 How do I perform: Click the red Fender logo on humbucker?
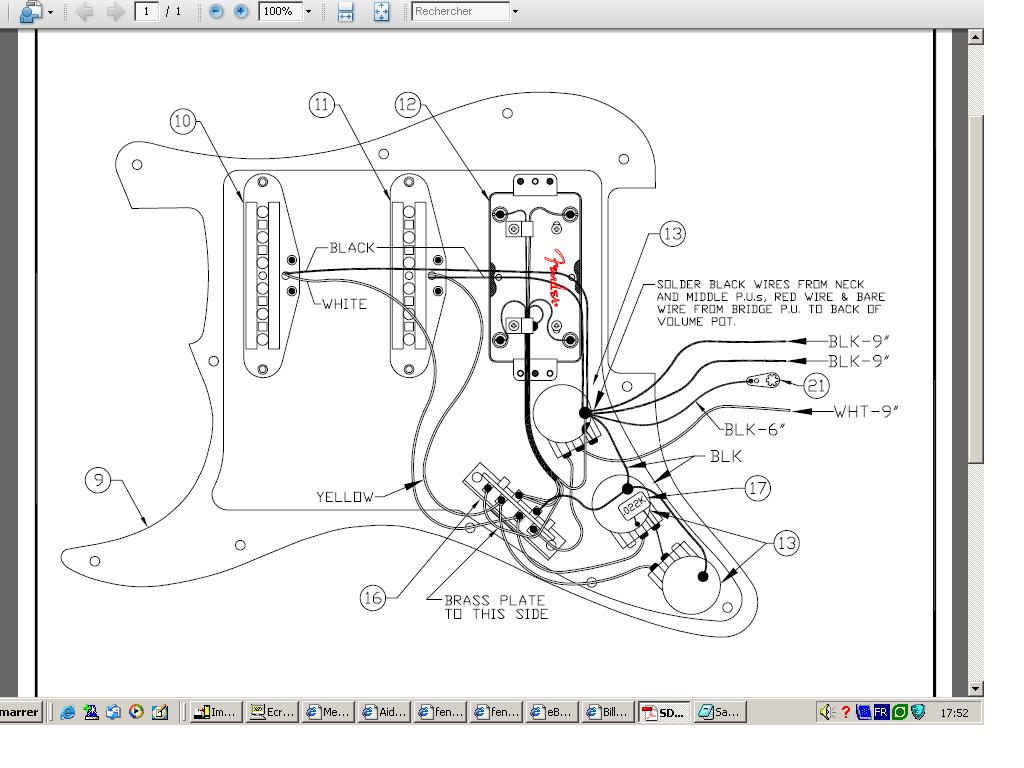tap(554, 278)
